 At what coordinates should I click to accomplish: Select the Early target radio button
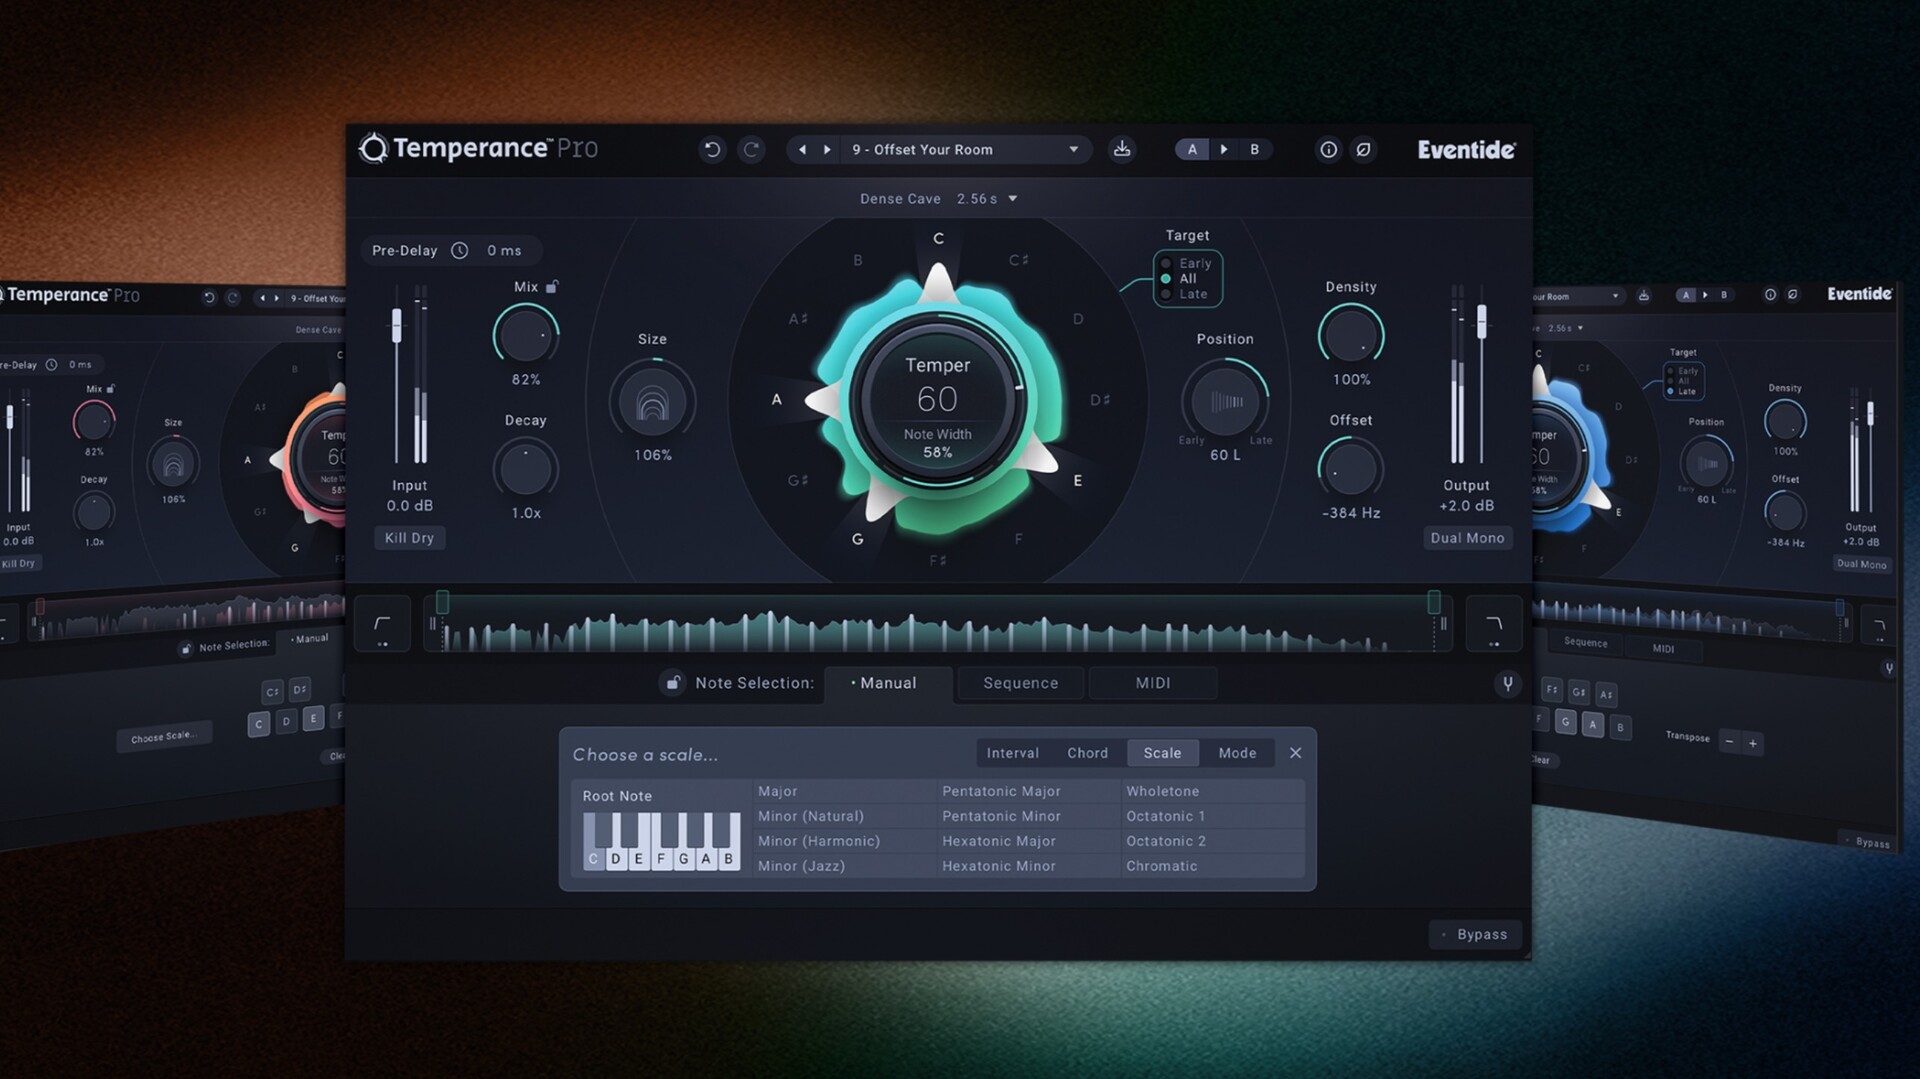click(1168, 263)
